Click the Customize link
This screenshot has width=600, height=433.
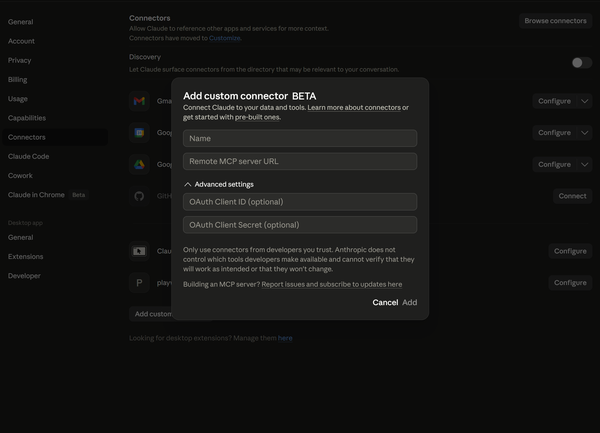[225, 38]
